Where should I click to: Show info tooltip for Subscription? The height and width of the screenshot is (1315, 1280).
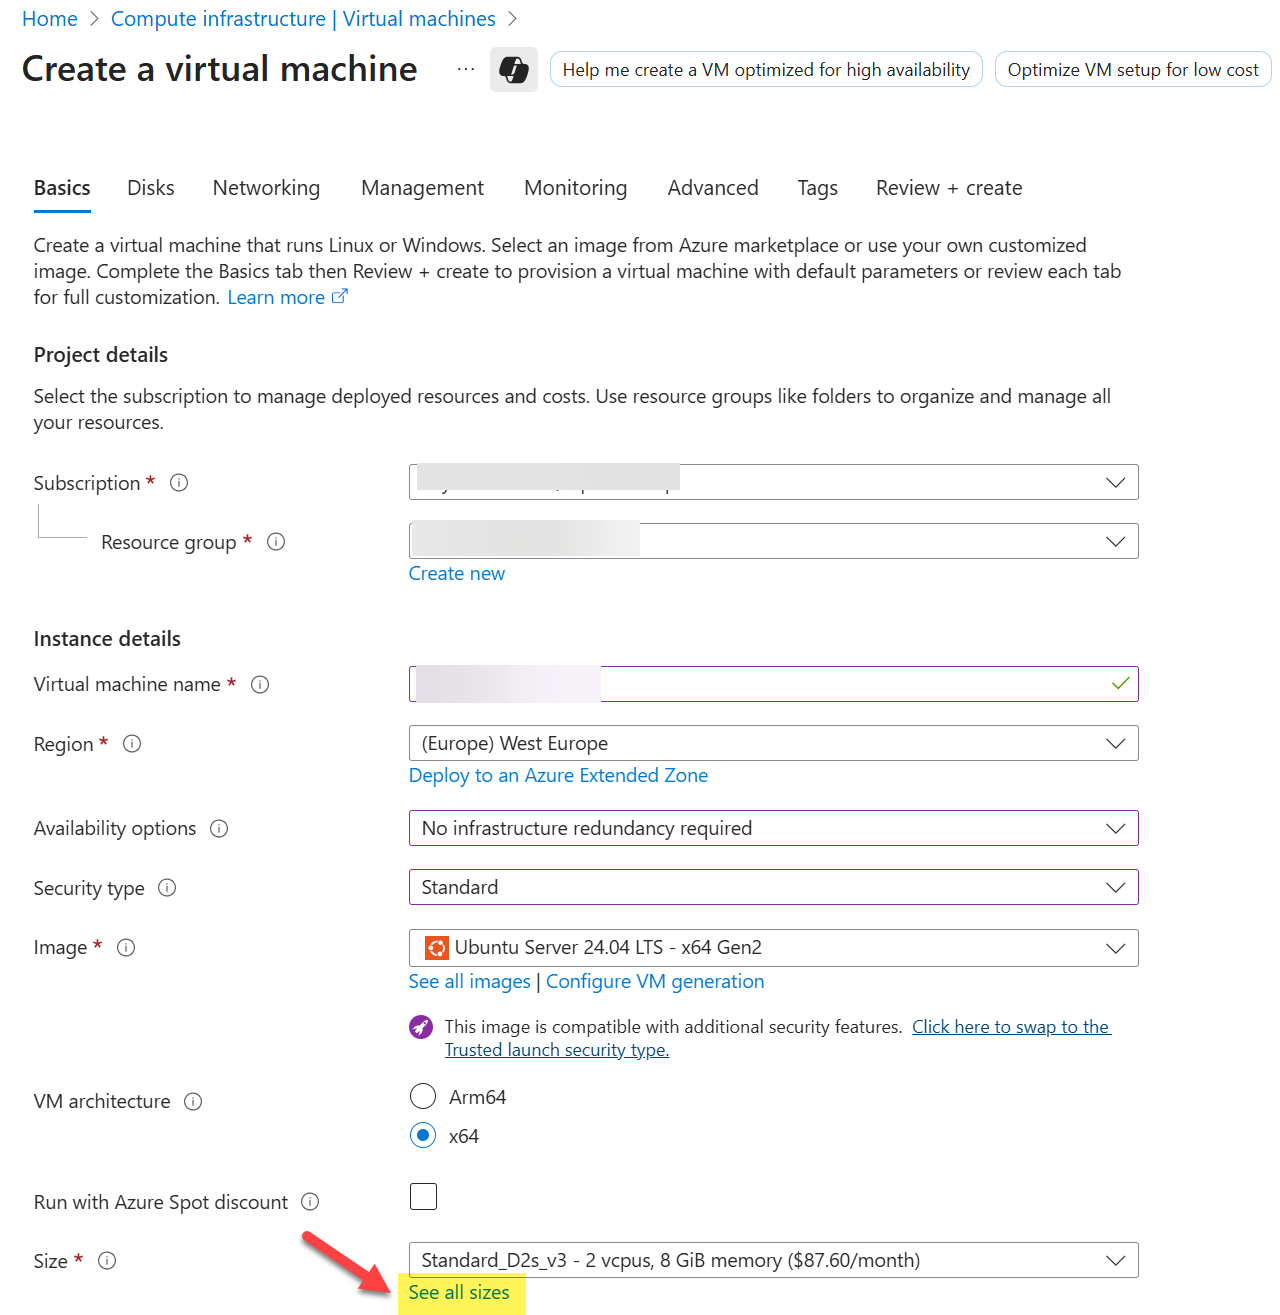pos(179,483)
